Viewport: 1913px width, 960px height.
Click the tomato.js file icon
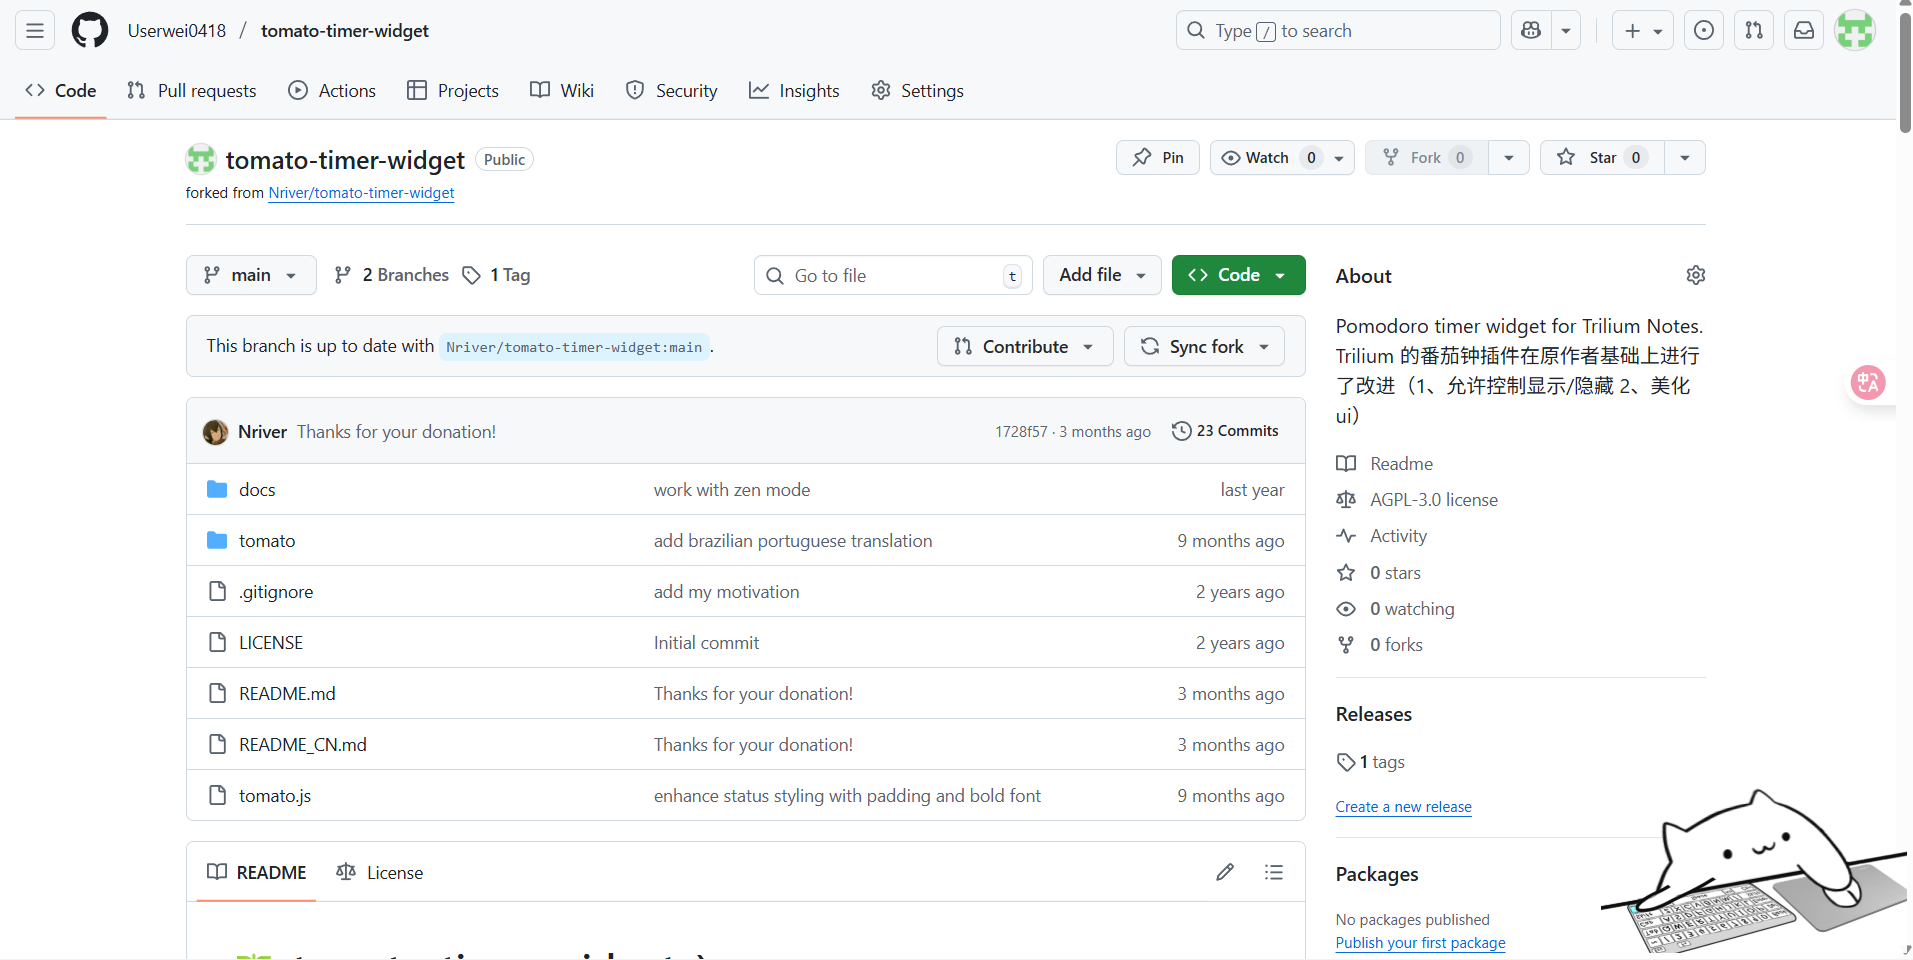click(x=217, y=795)
